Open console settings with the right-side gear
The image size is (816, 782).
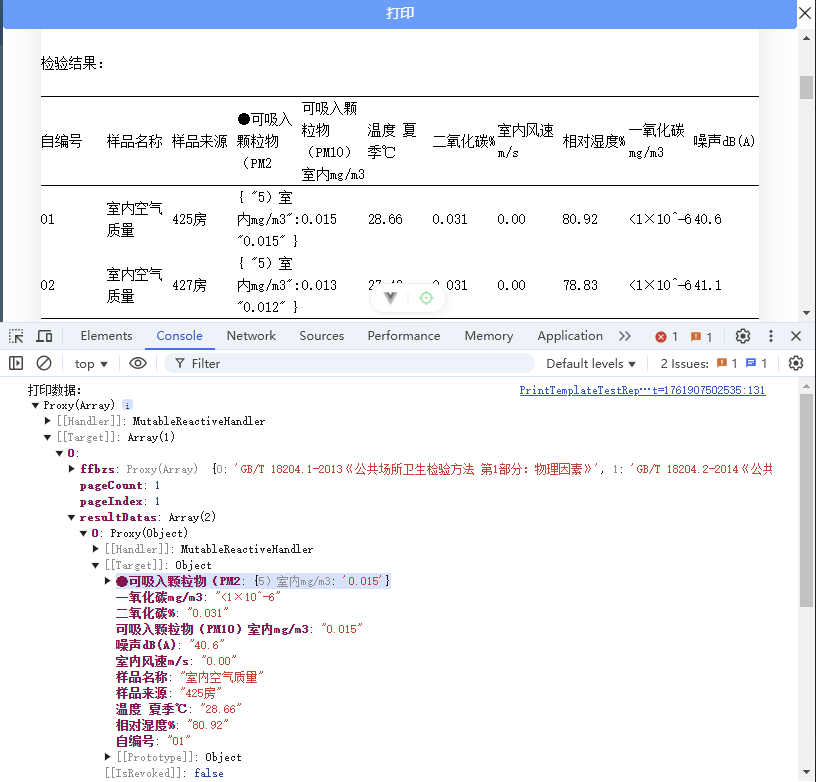pyautogui.click(x=795, y=363)
